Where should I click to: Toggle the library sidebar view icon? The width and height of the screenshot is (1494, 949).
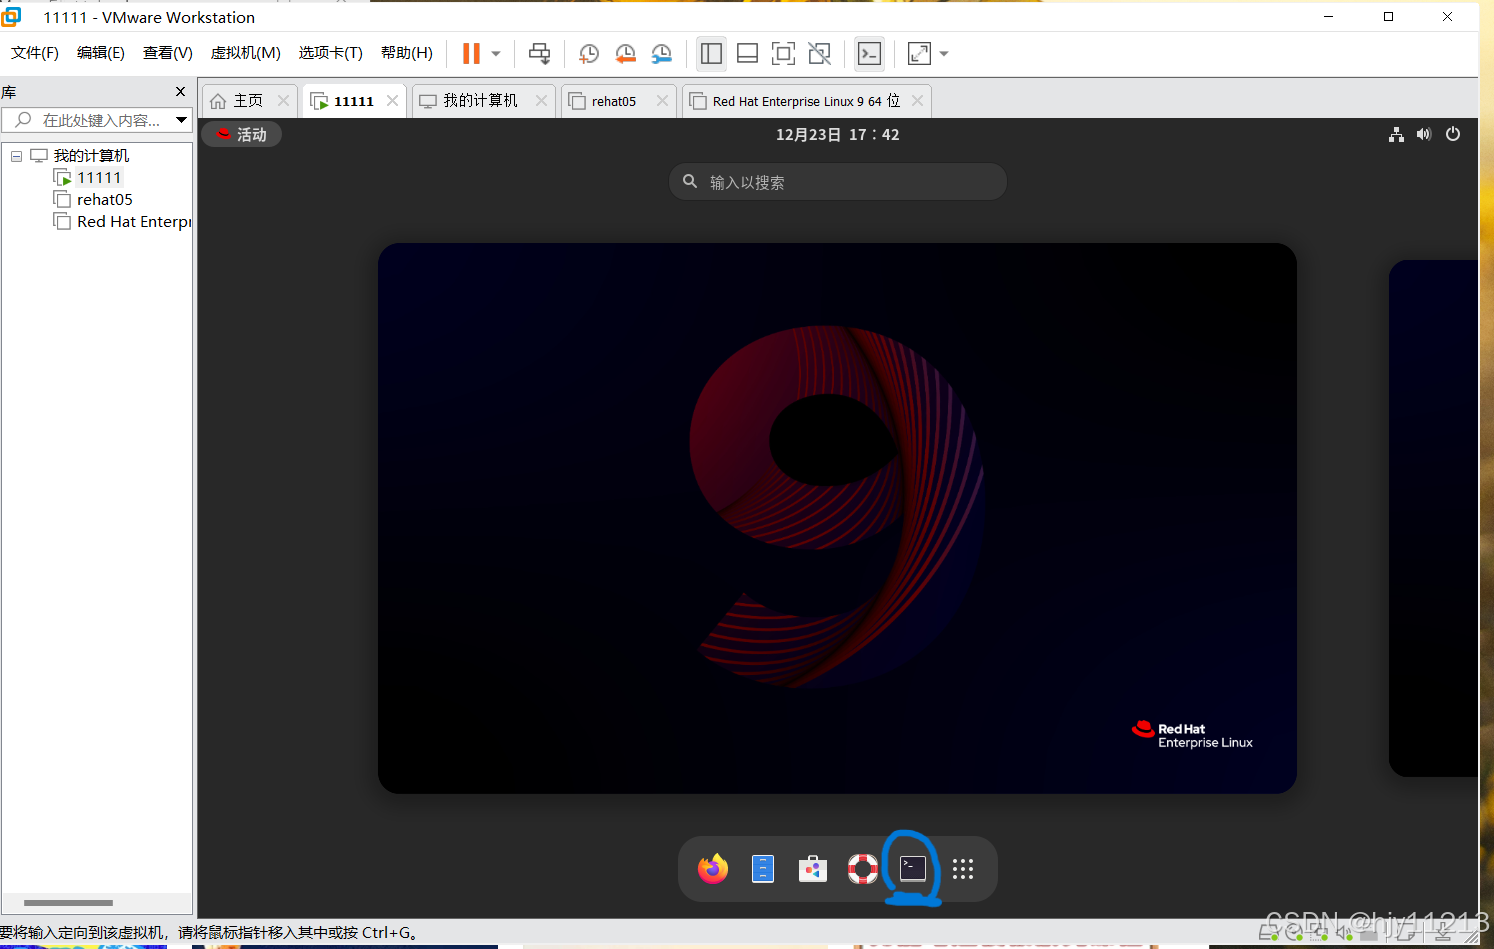click(711, 53)
